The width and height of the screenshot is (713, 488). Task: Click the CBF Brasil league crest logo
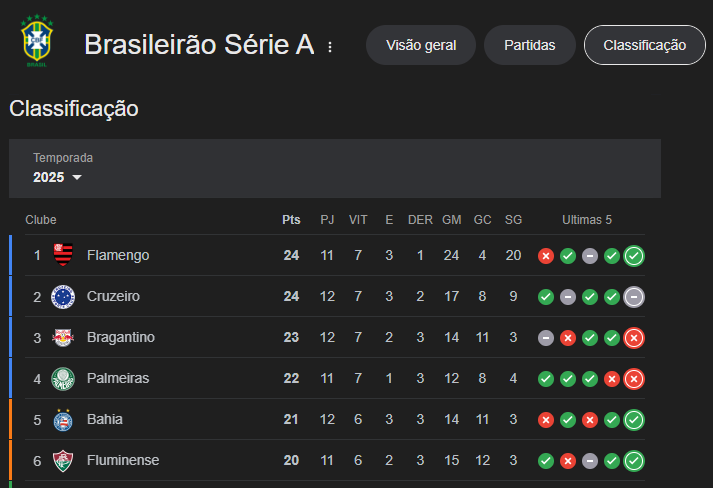click(x=37, y=40)
